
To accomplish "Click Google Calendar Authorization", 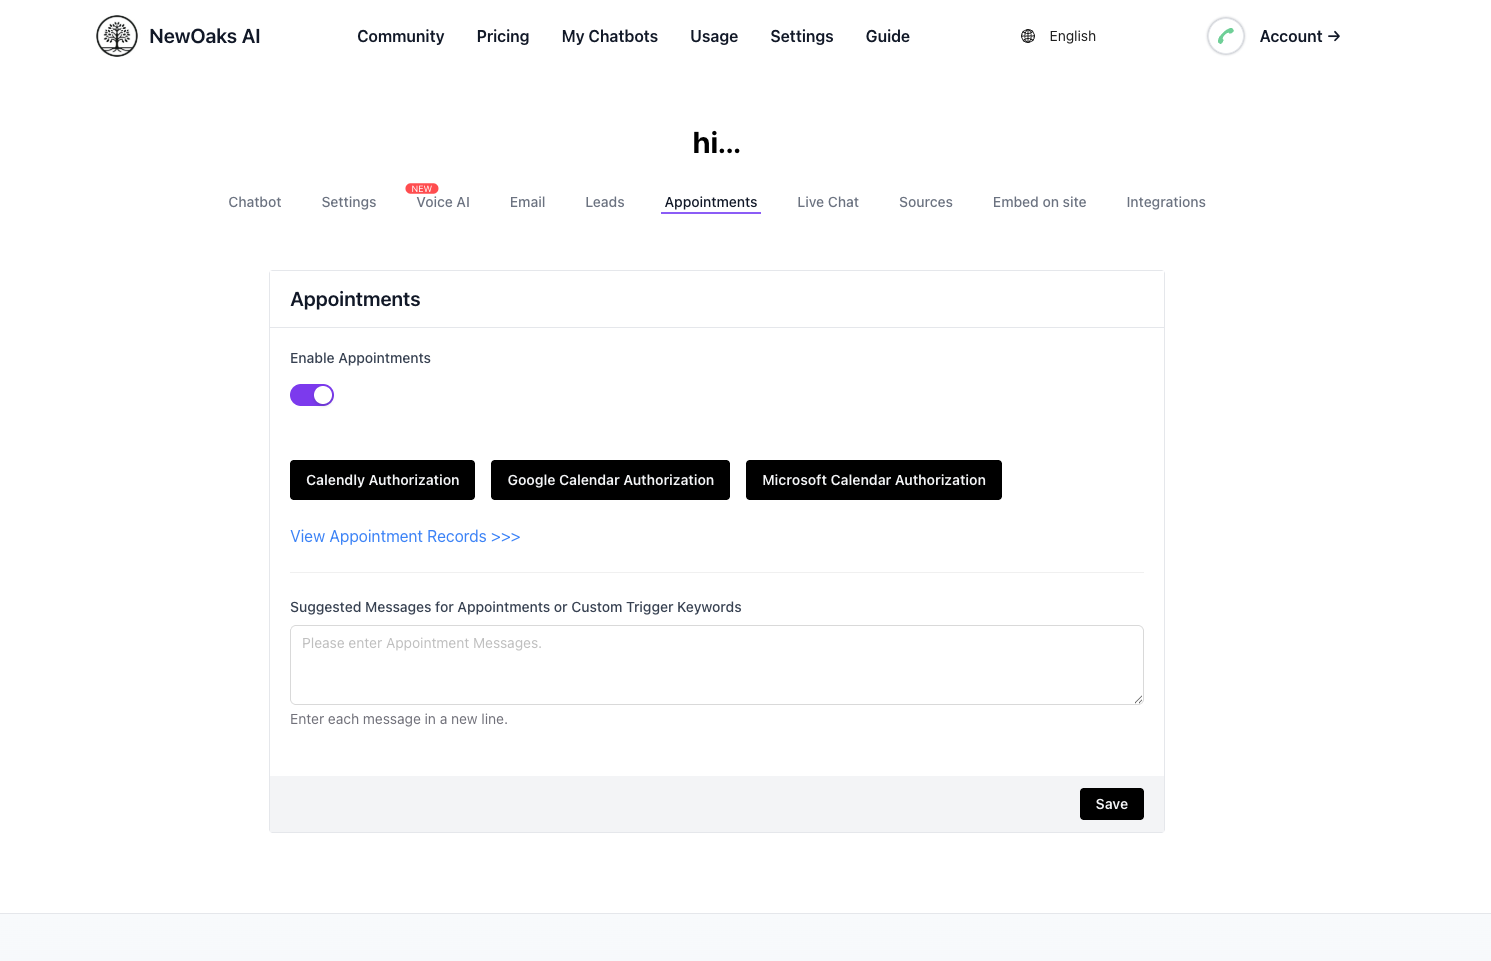I will [610, 480].
